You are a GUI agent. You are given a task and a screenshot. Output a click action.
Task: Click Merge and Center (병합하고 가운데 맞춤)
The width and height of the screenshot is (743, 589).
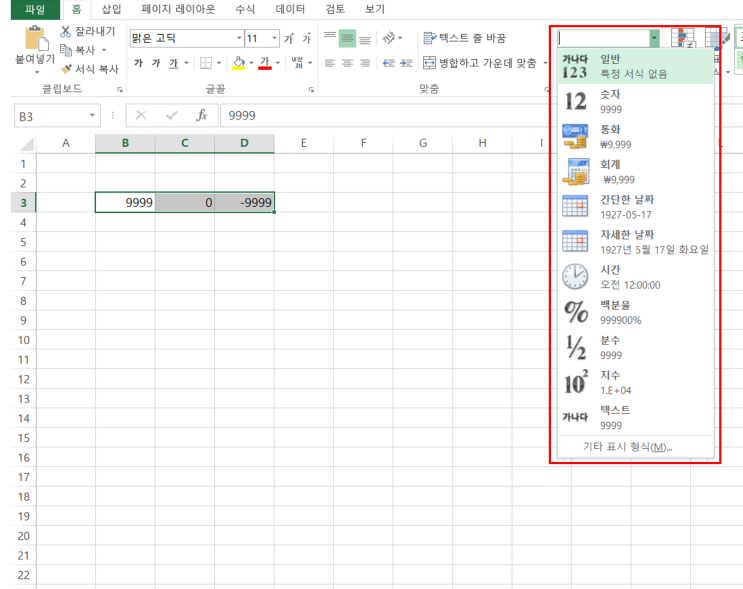tap(480, 63)
